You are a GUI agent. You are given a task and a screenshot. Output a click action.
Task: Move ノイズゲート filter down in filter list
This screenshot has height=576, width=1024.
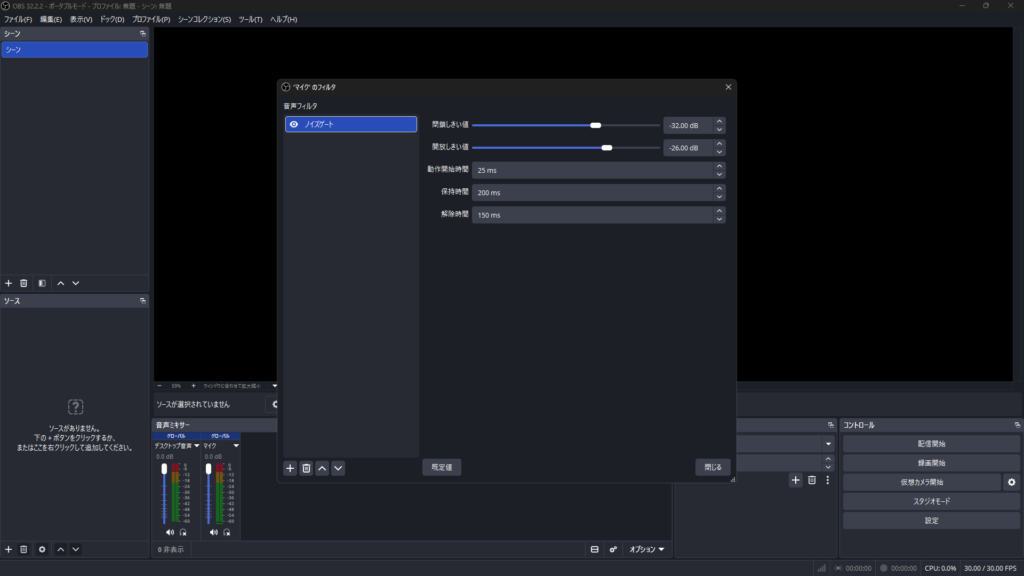338,468
